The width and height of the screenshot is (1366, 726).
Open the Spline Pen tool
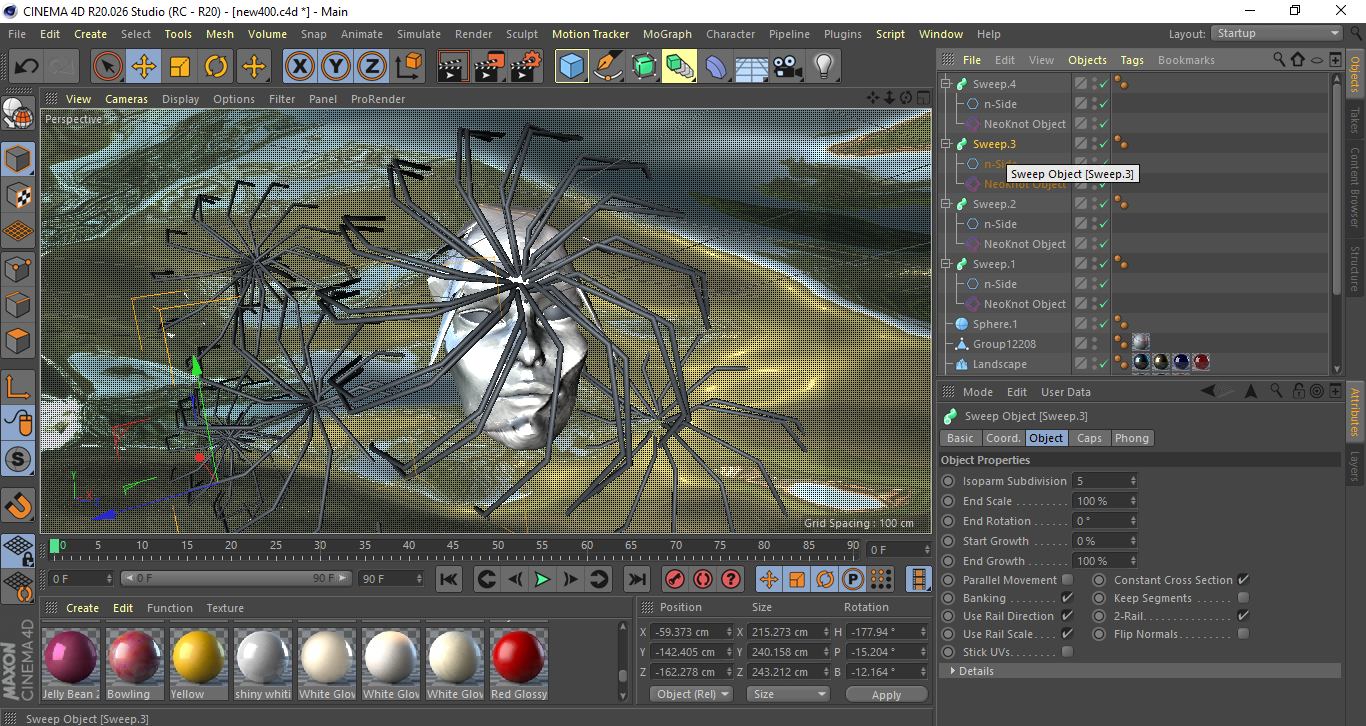tap(608, 67)
